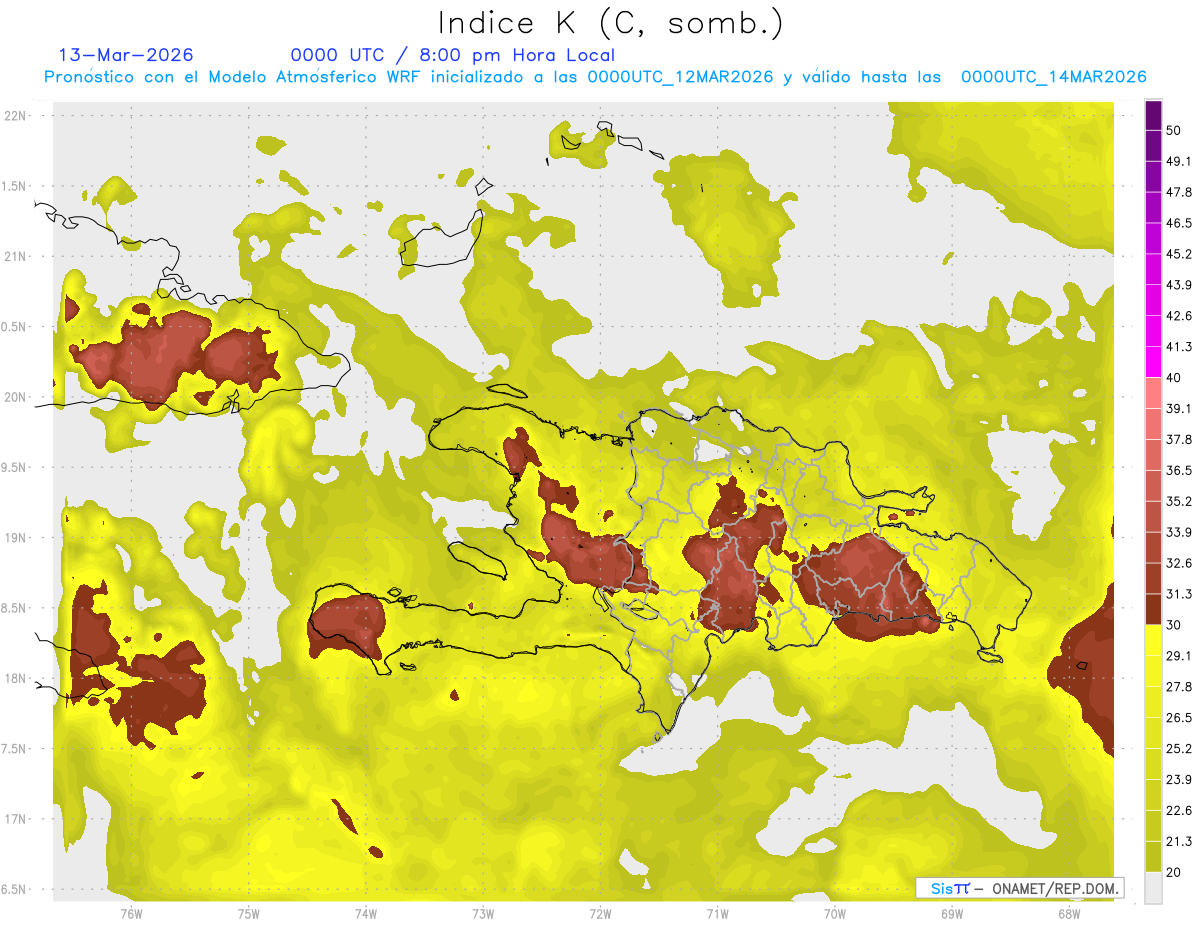
Task: Click the "40" color scale value
Action: 1174,378
